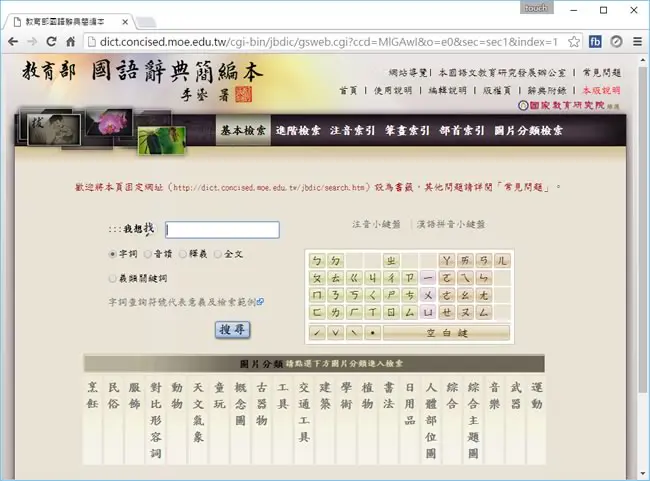
Task: Switch to the 進階檢索 tab
Action: [x=298, y=130]
